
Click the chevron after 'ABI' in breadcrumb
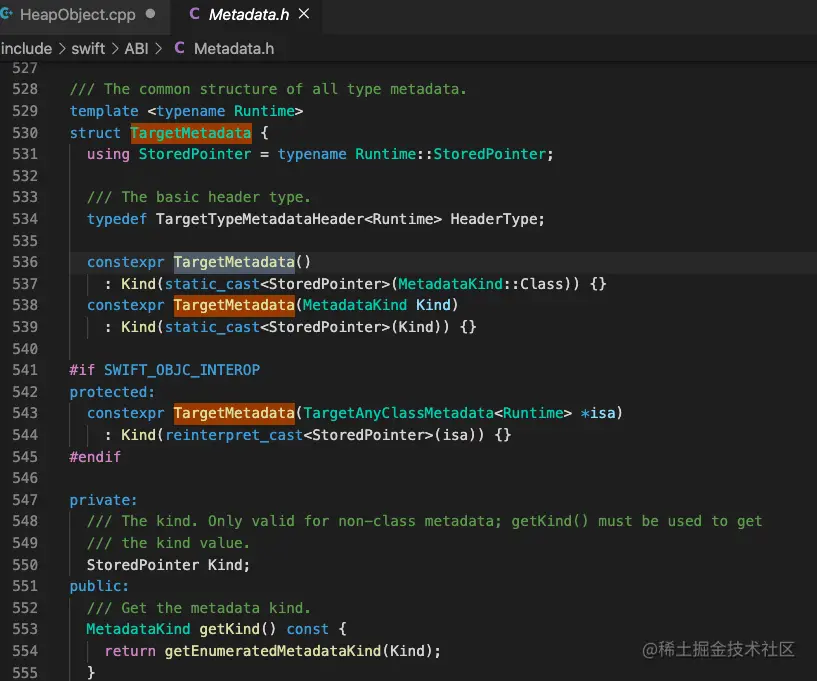[158, 48]
